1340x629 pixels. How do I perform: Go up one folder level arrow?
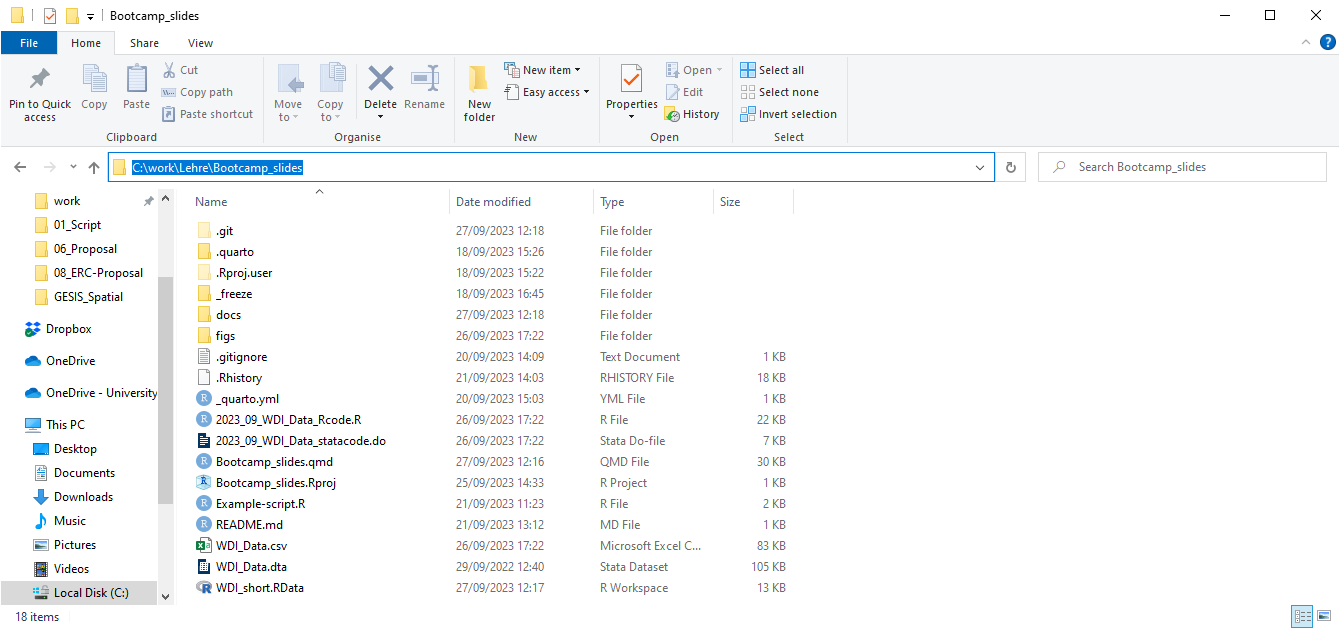94,168
